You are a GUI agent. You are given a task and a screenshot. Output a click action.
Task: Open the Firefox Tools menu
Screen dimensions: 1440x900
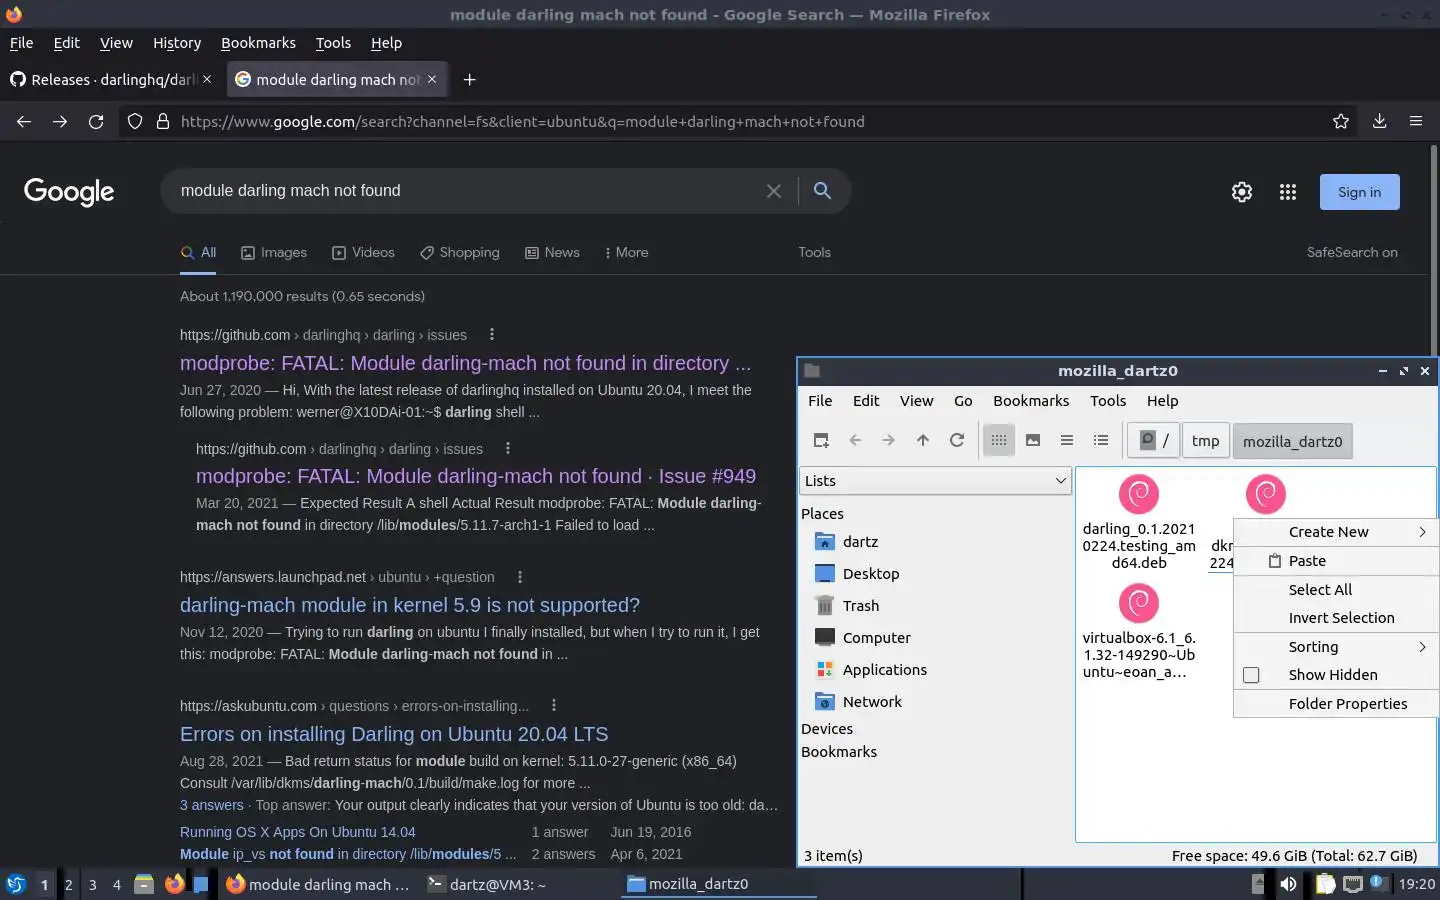pos(333,43)
